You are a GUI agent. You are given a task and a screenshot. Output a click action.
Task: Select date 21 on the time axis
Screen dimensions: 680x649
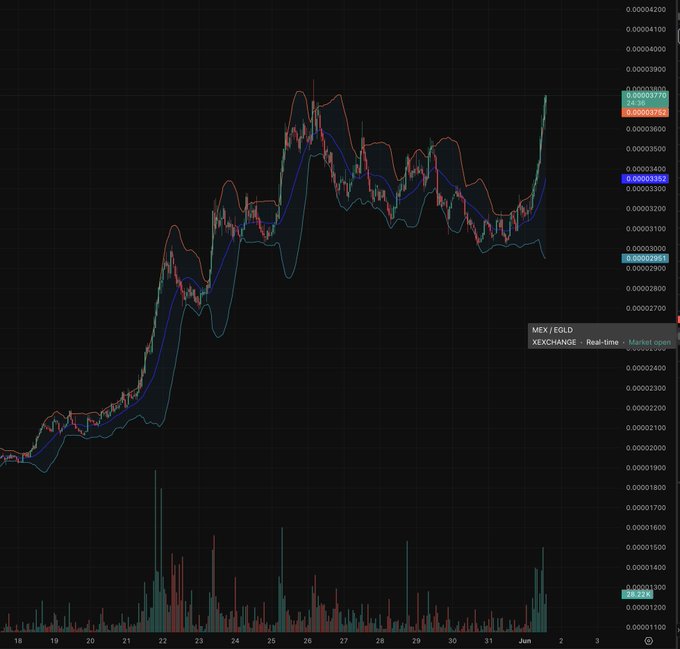tap(126, 641)
